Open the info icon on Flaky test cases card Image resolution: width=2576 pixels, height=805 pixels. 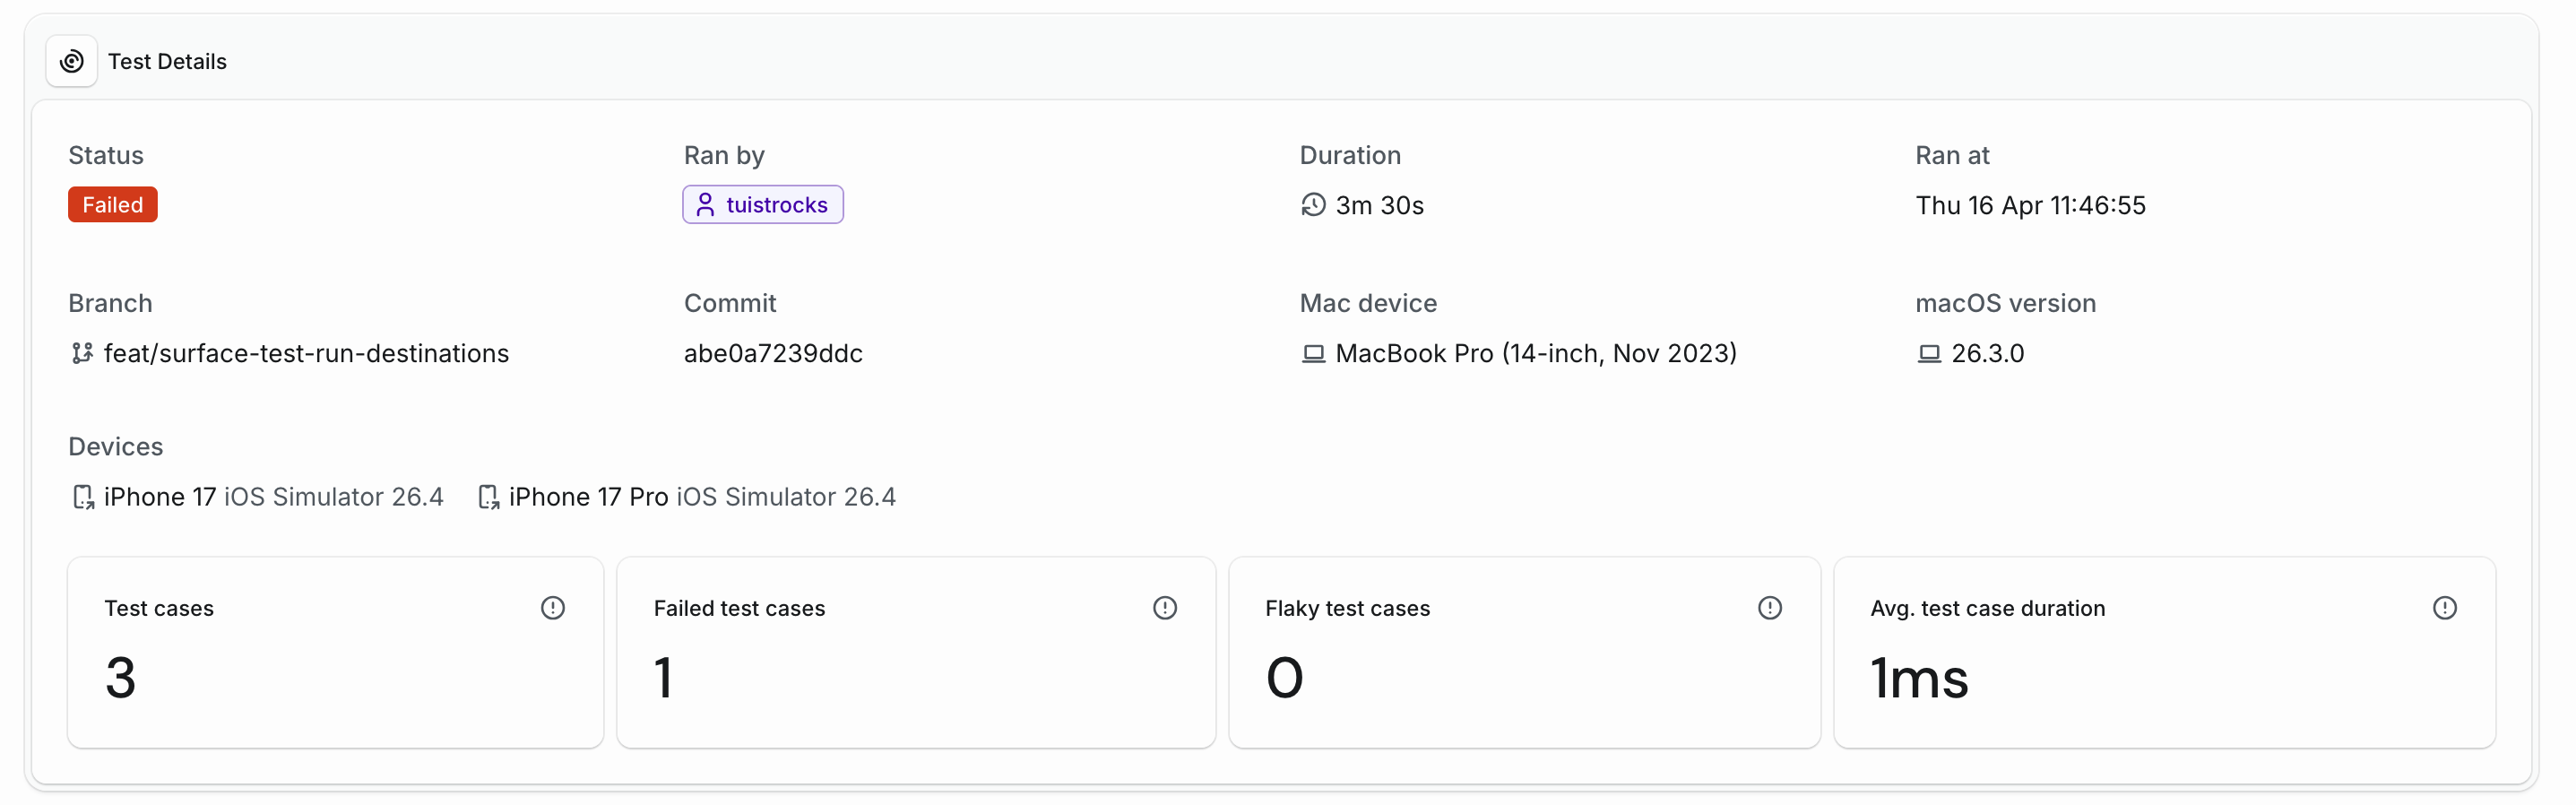coord(1770,607)
